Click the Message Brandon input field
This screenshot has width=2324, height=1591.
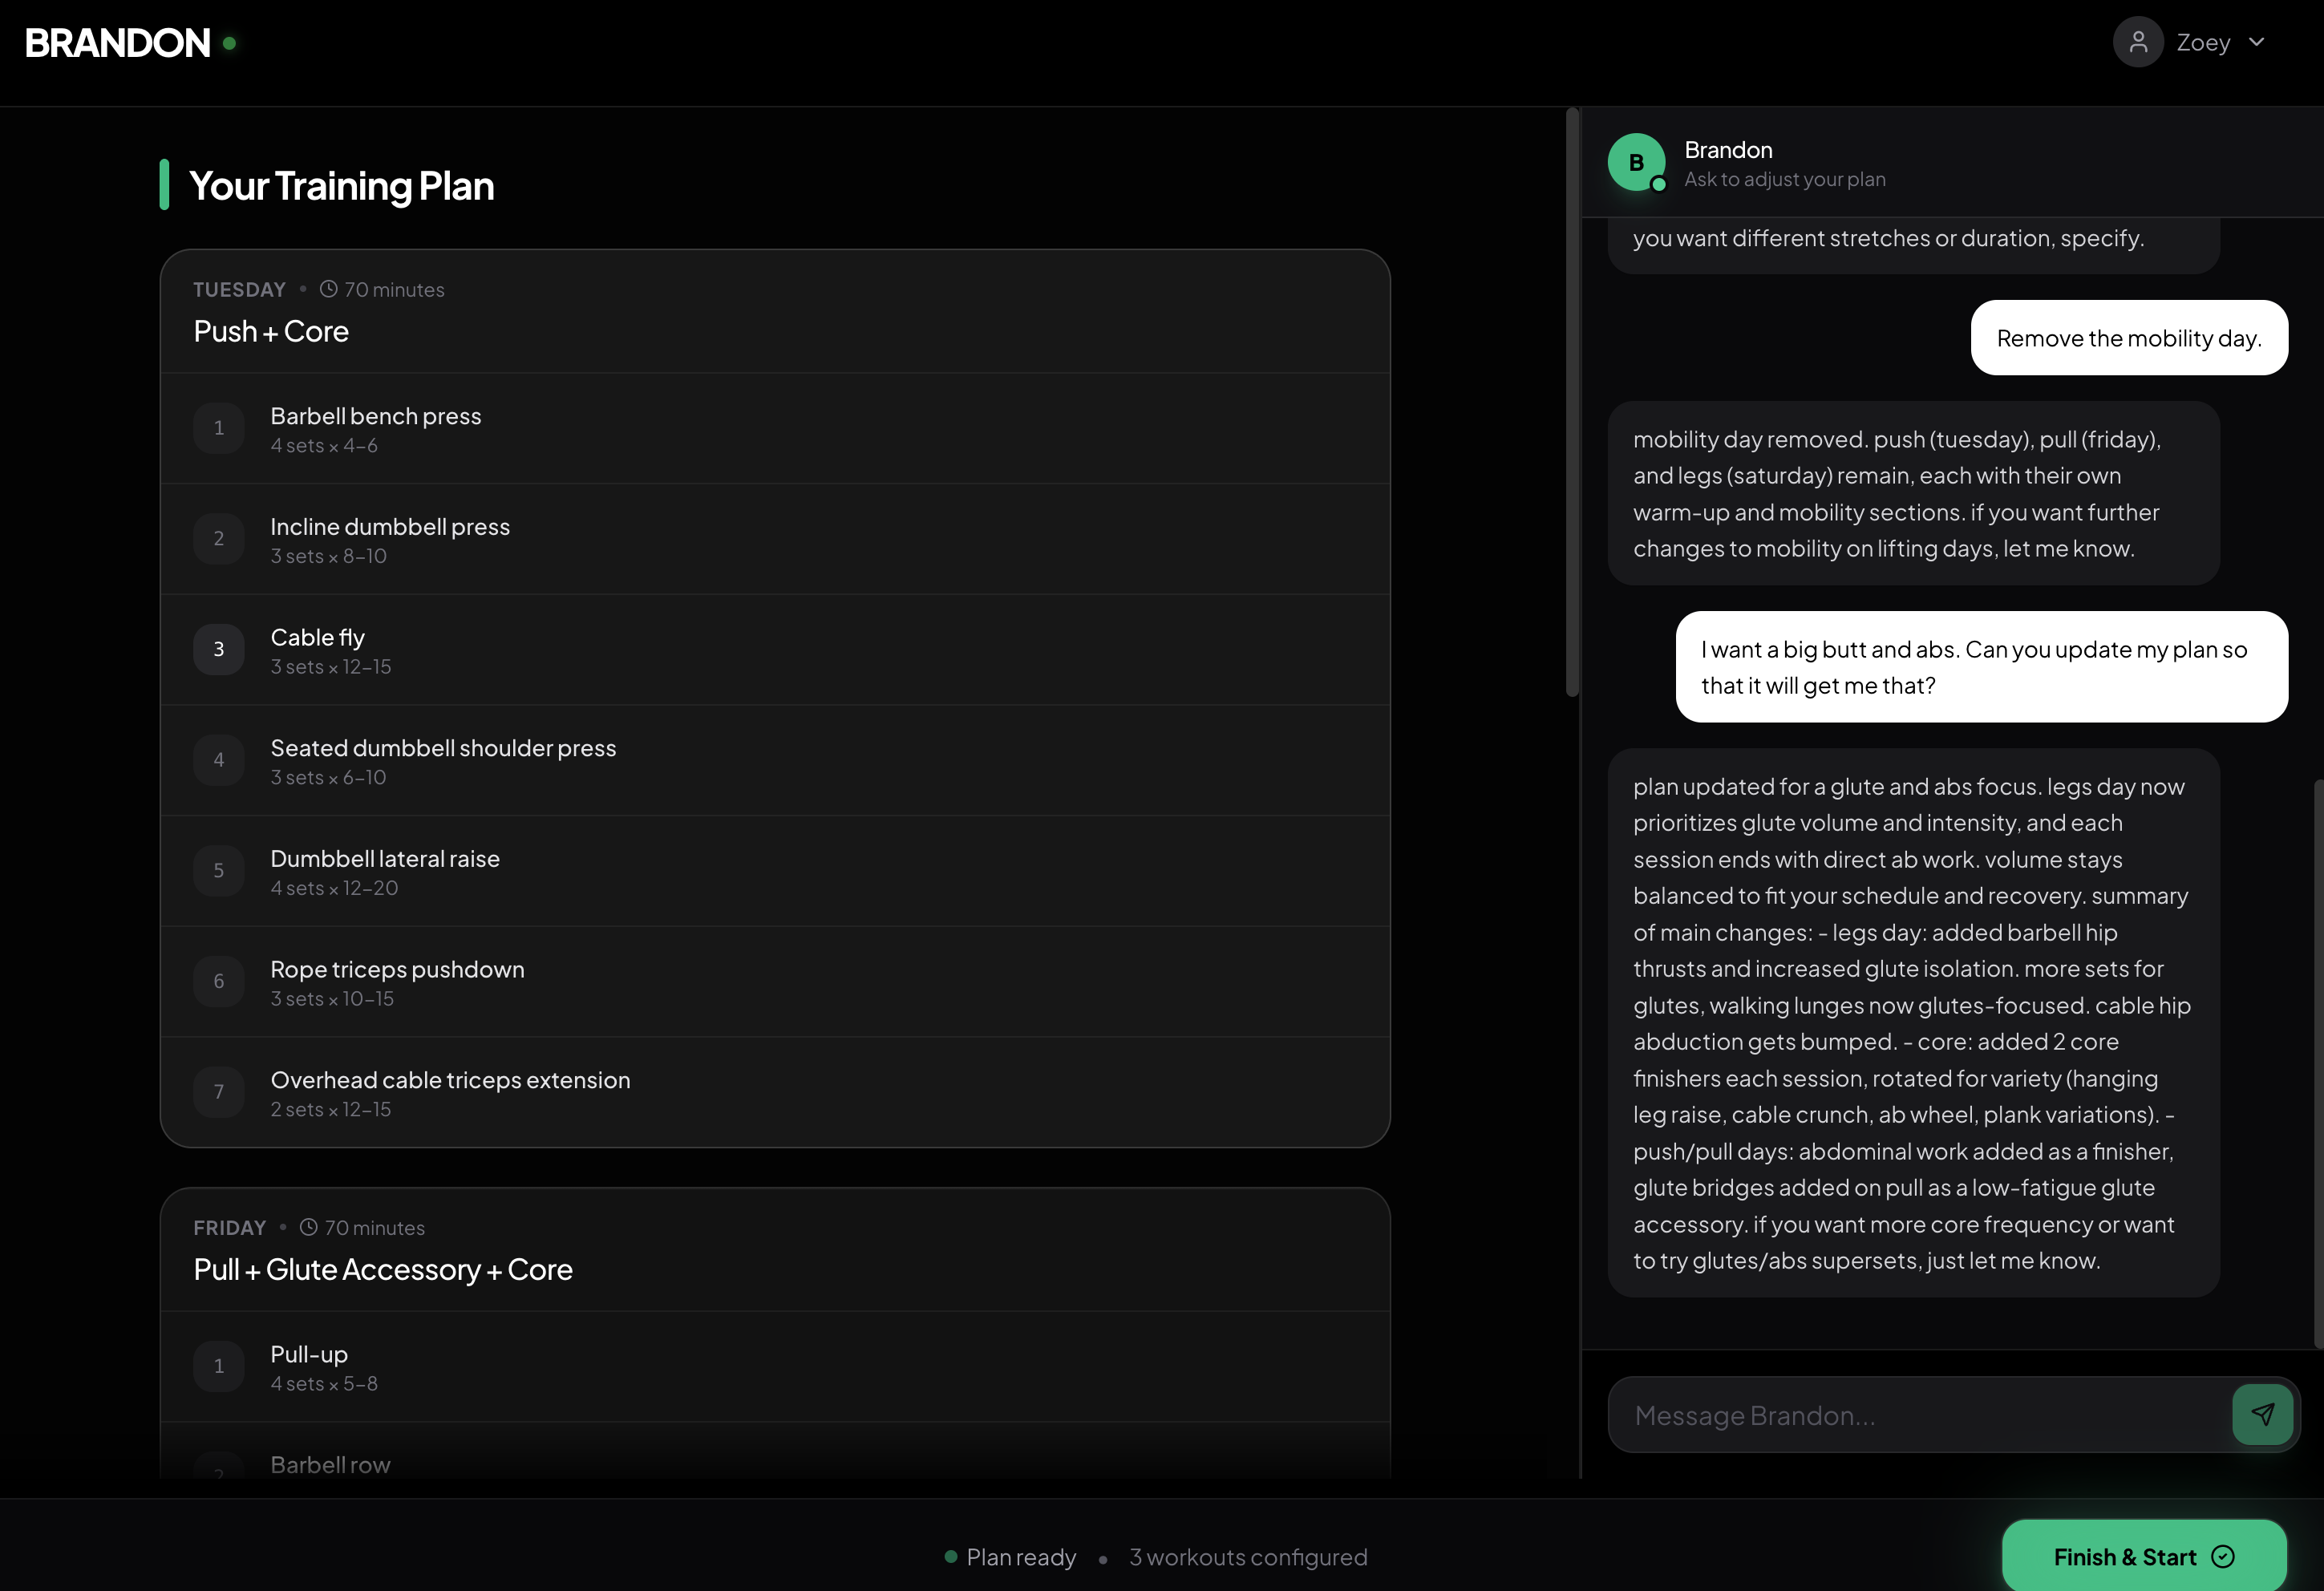1900,1414
